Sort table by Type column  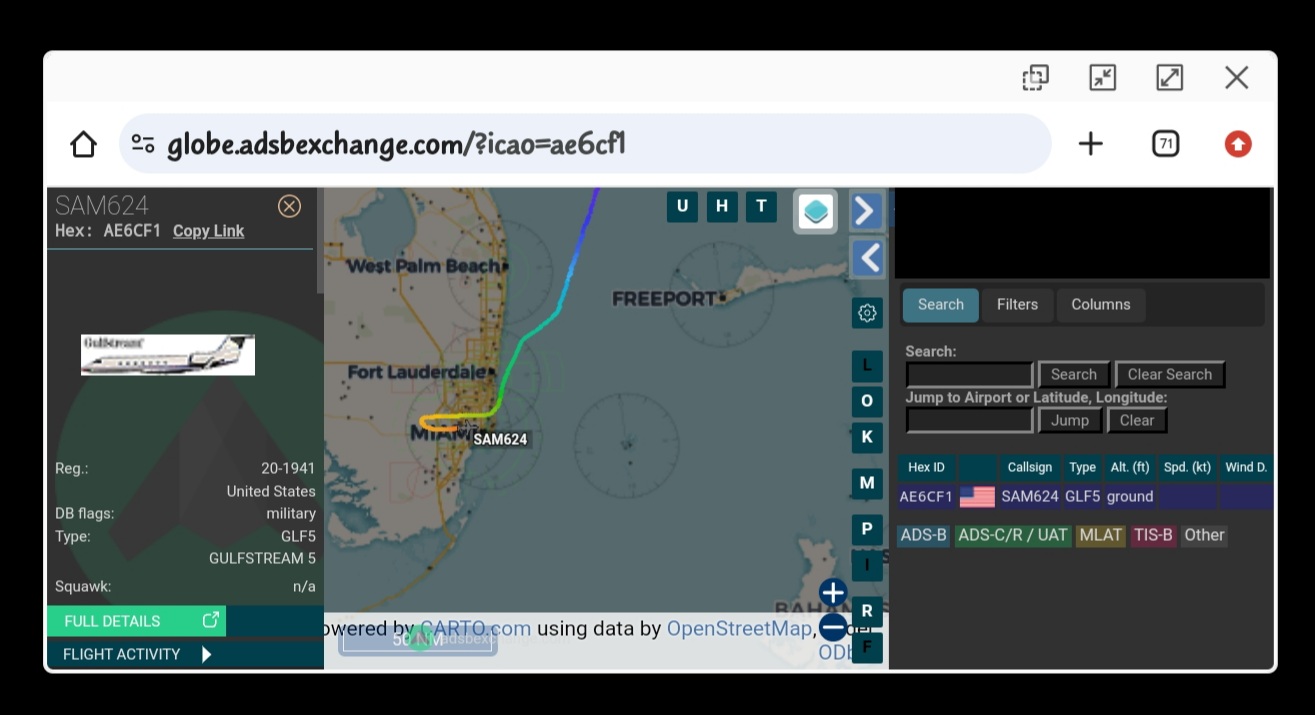[x=1082, y=467]
